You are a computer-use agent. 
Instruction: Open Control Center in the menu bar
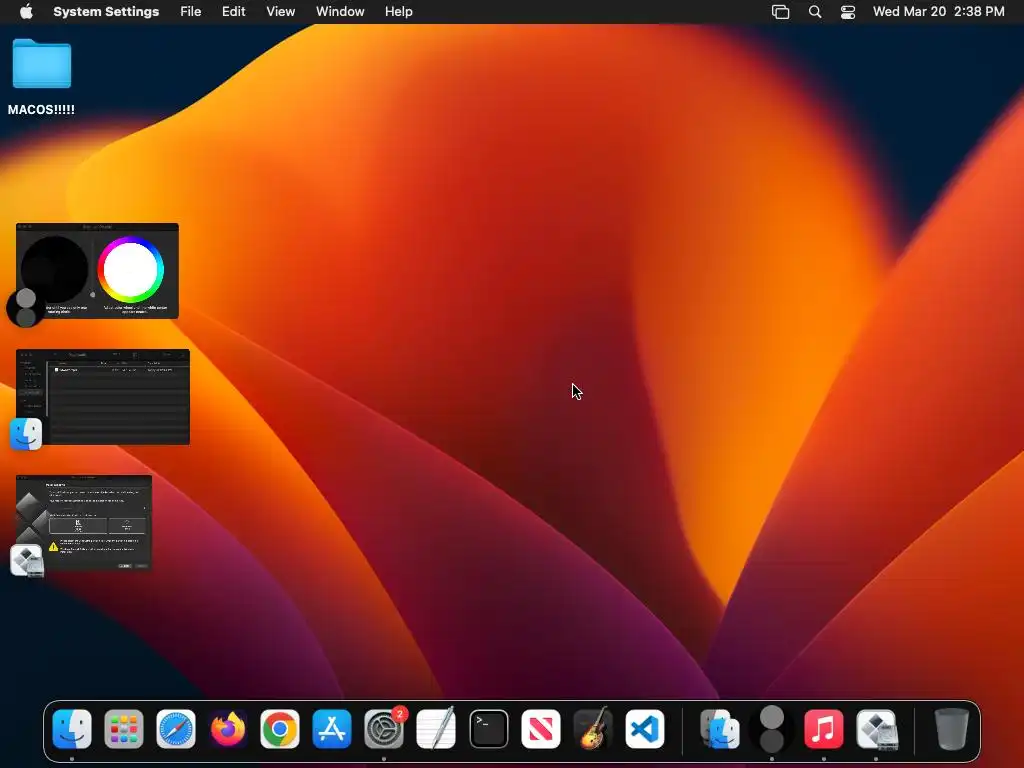(848, 12)
